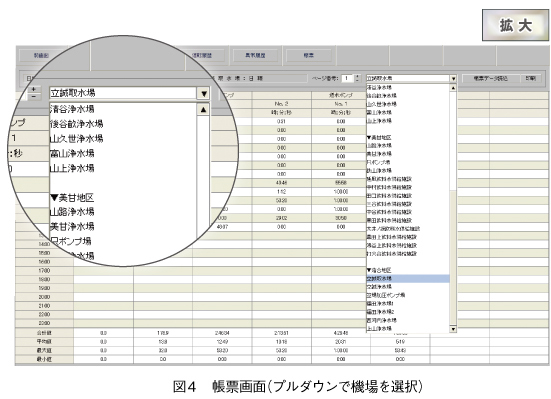Click the facility list's scroll-down arrow

pyautogui.click(x=453, y=329)
